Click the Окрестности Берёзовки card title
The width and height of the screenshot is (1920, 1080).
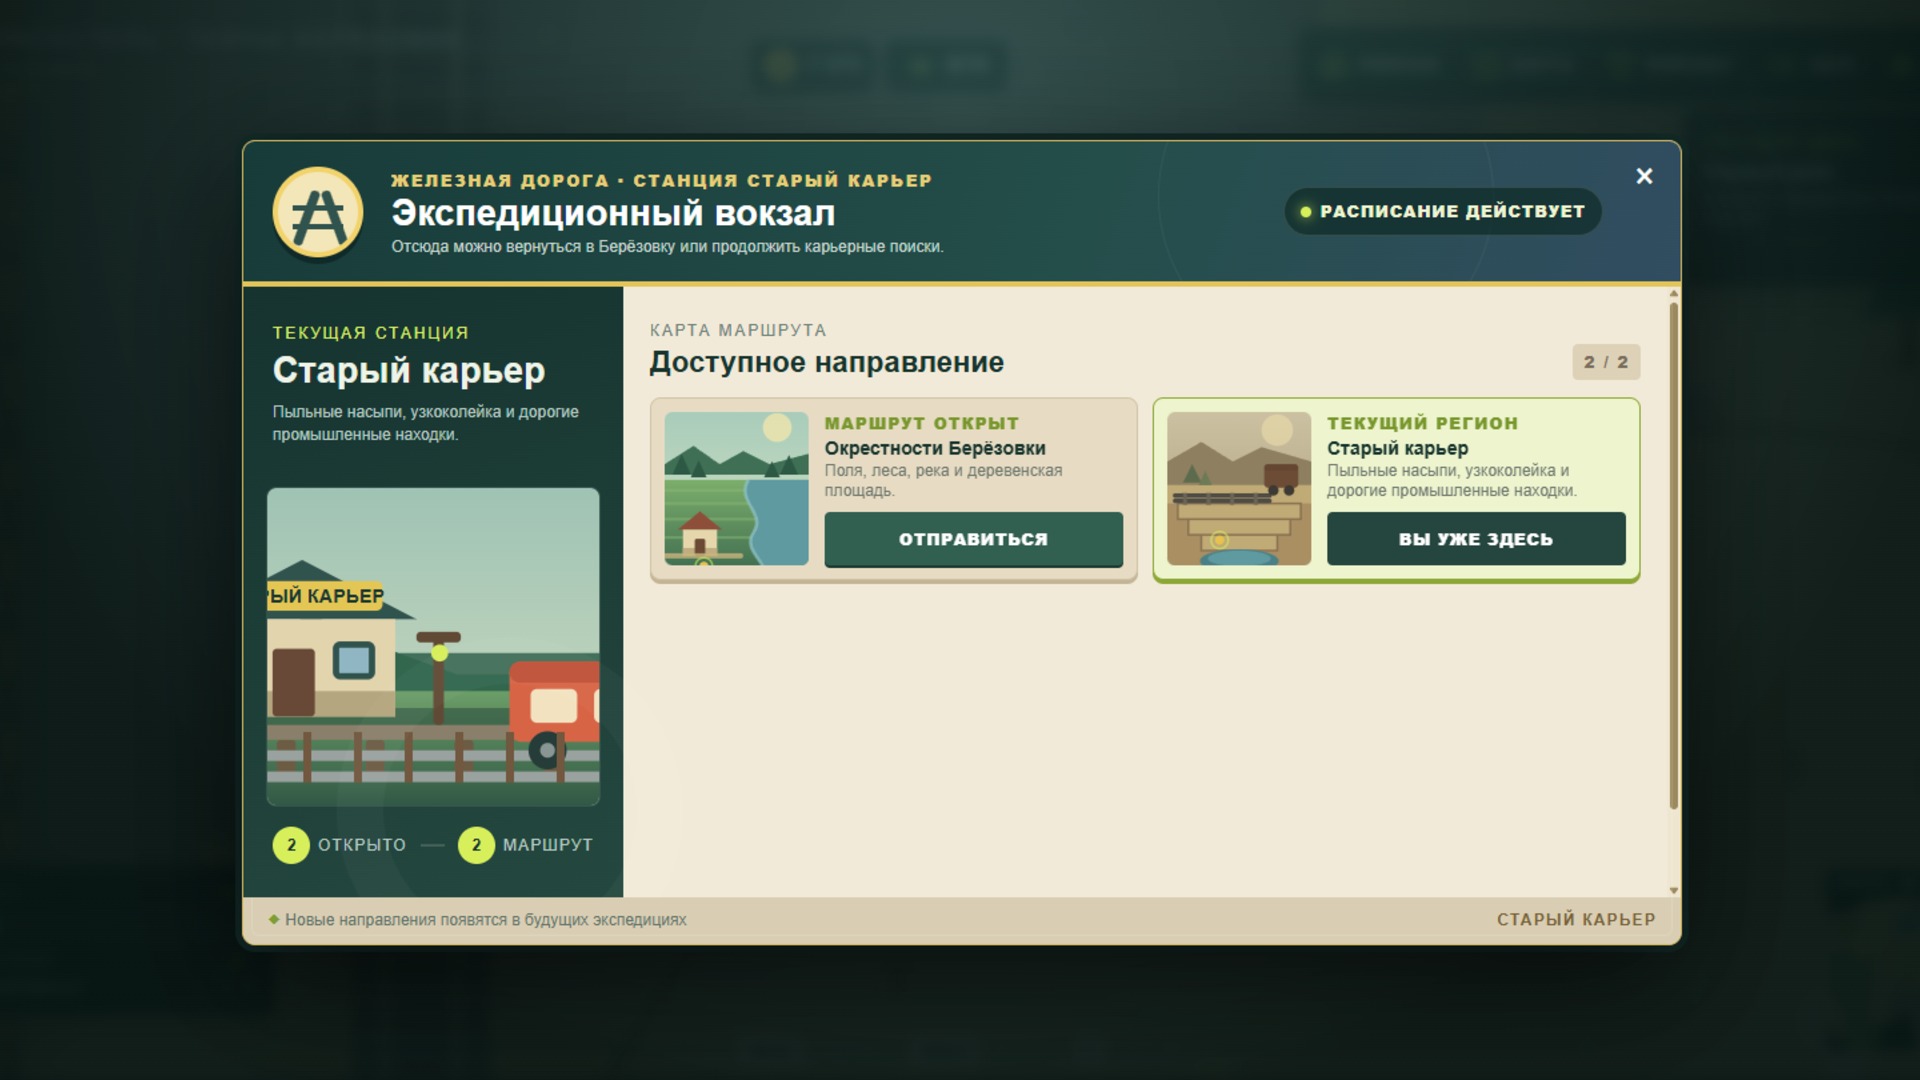pos(935,448)
